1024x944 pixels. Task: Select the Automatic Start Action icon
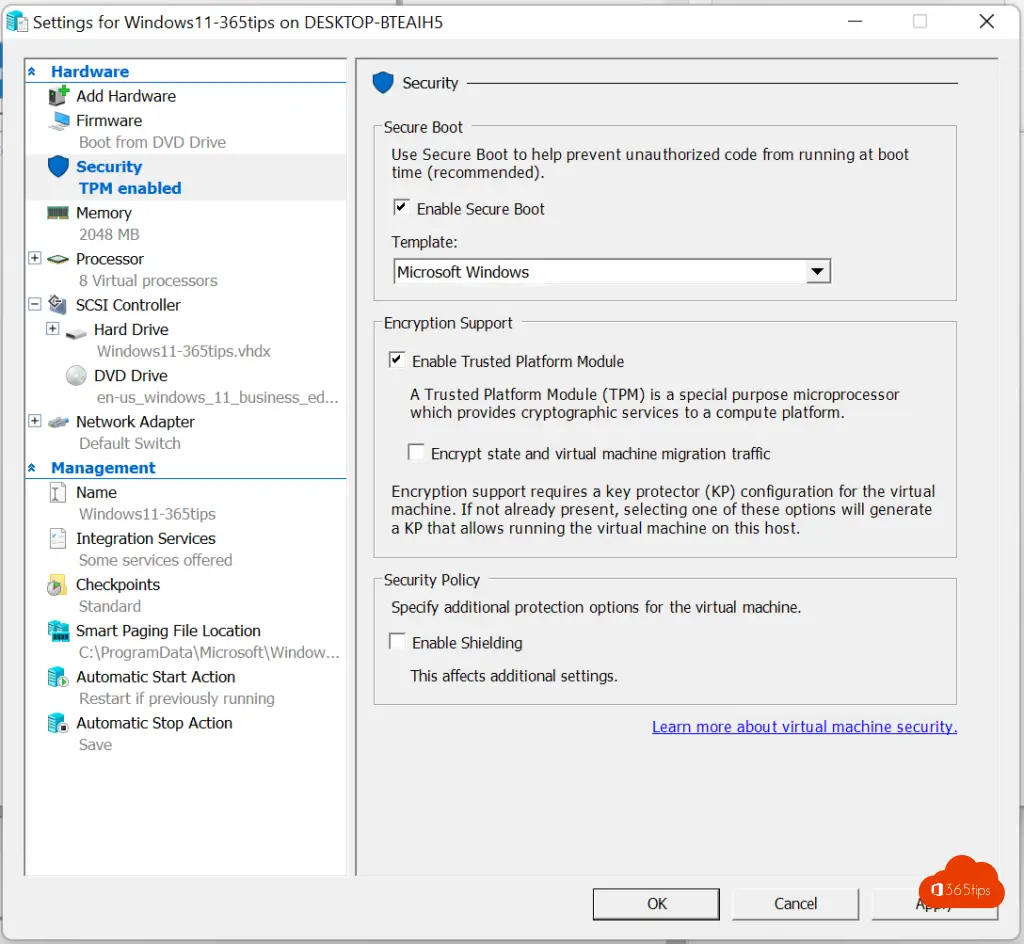pyautogui.click(x=58, y=677)
